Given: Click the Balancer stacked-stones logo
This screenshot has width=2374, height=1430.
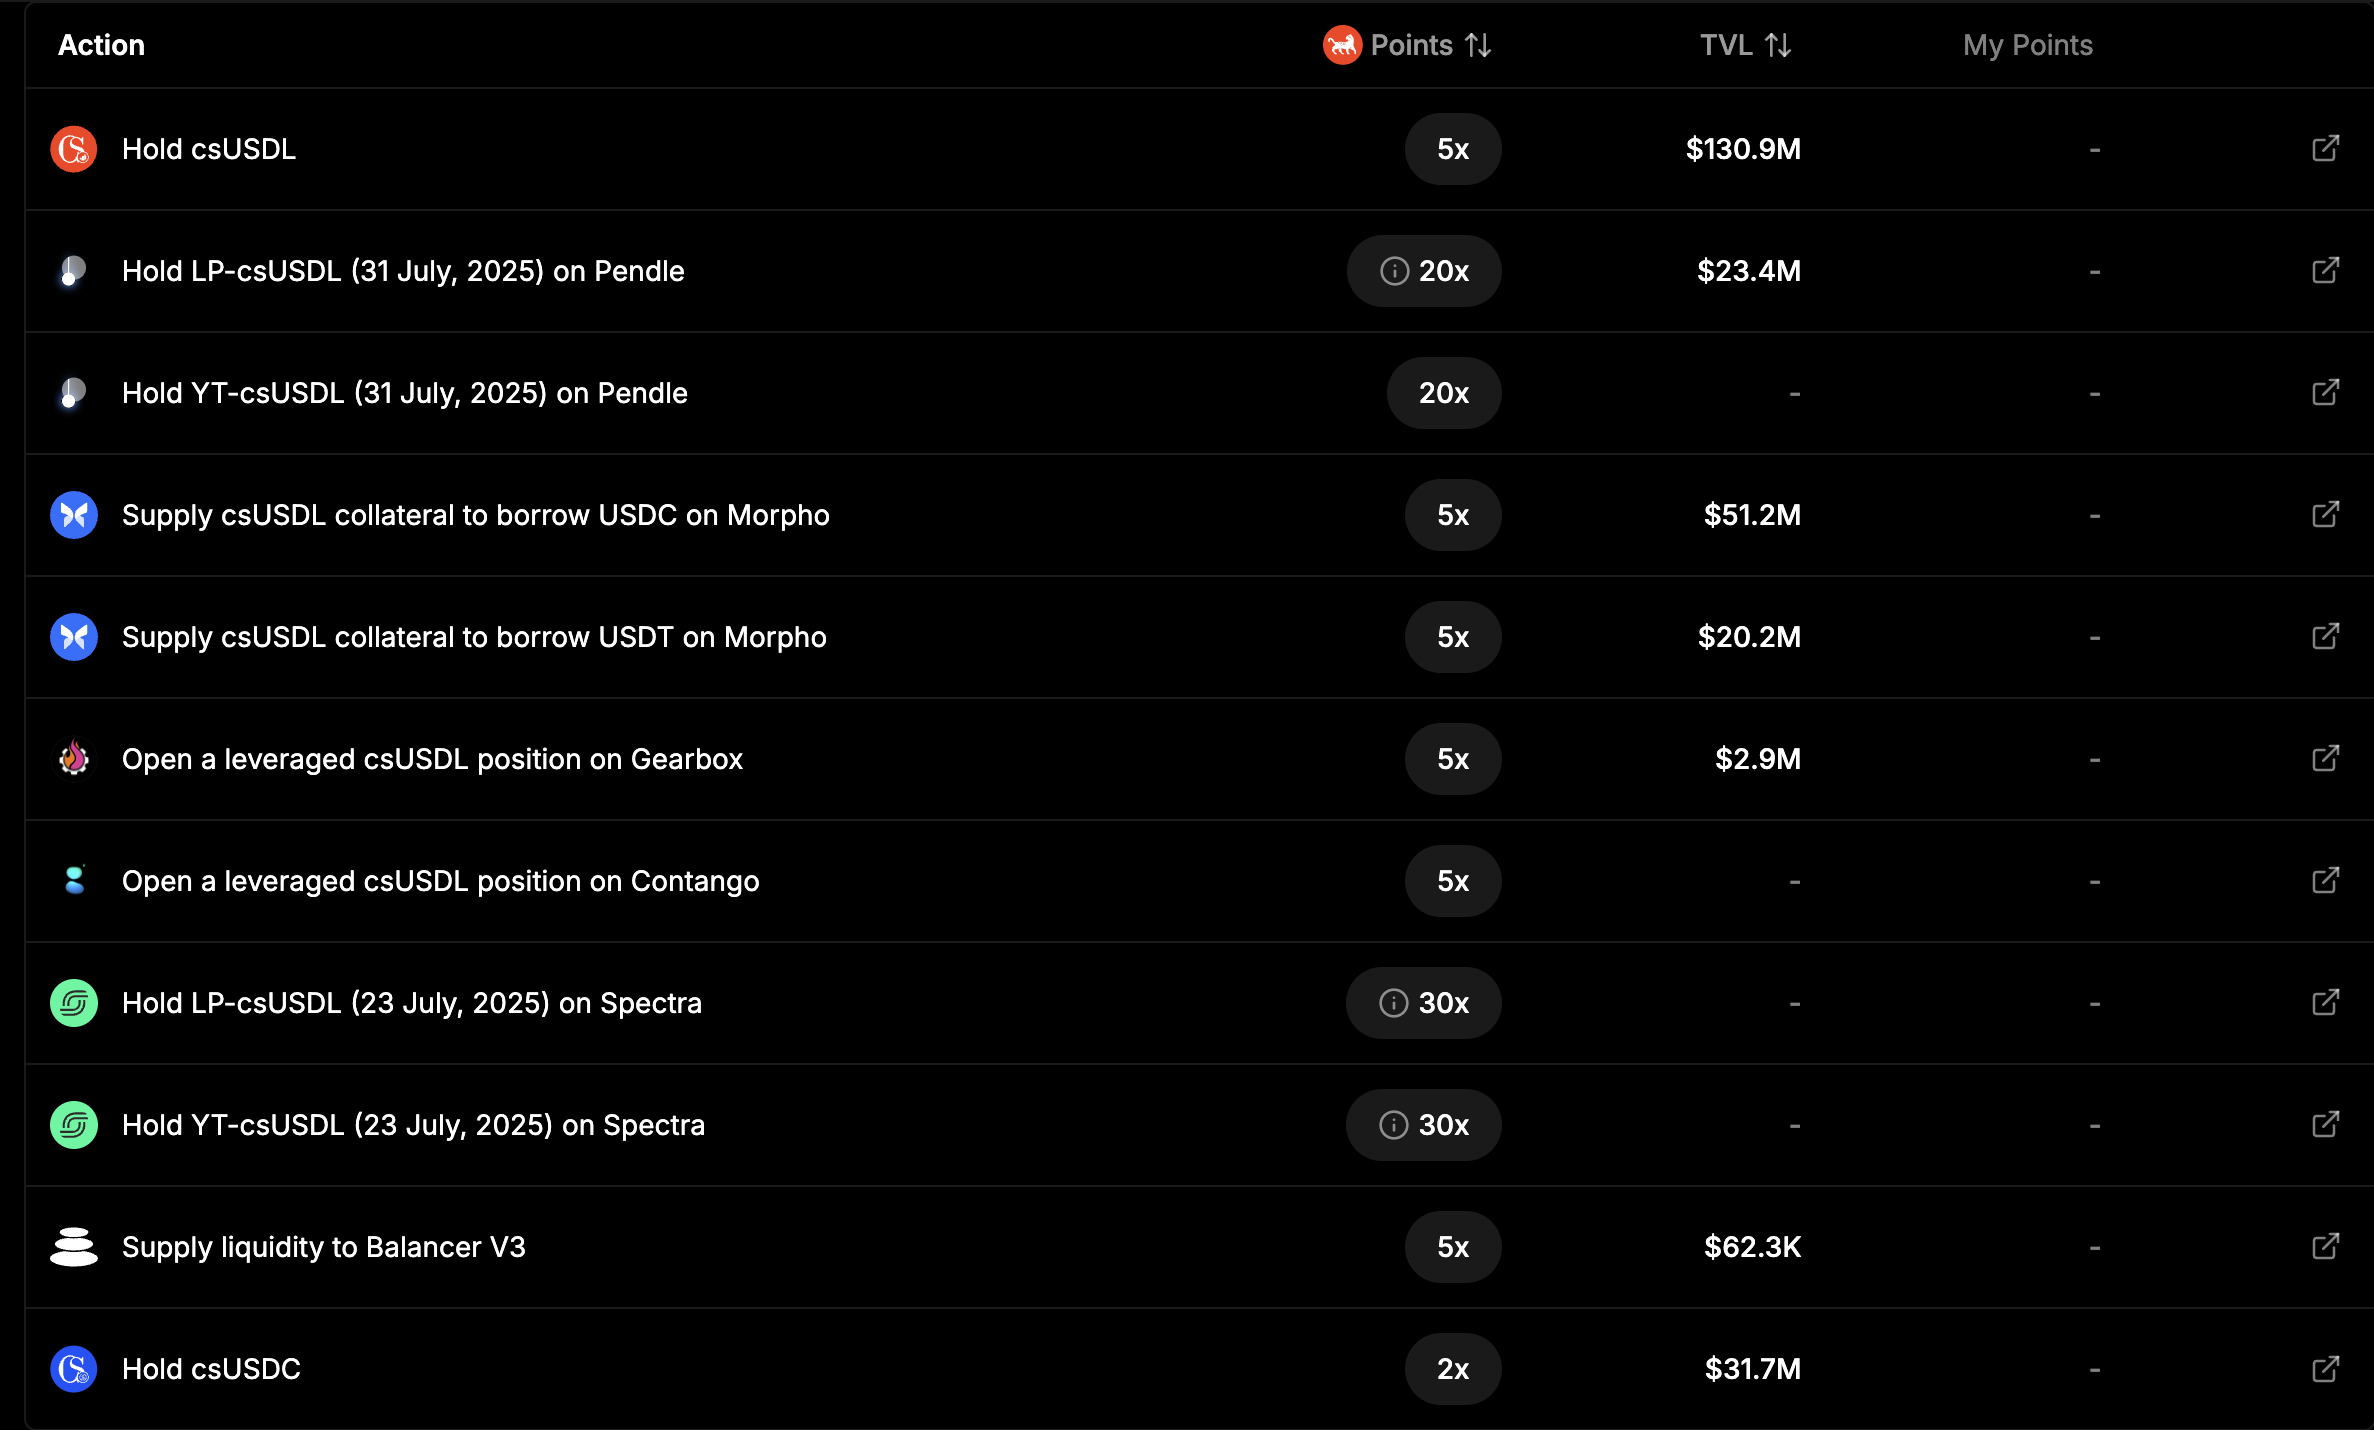Looking at the screenshot, I should (x=74, y=1247).
